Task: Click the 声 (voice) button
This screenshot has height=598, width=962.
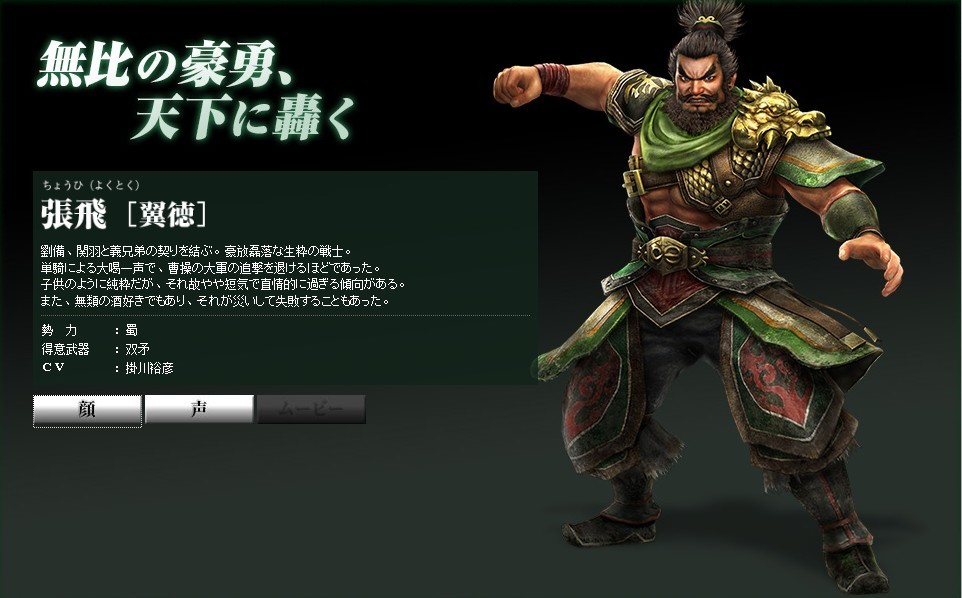Action: tap(199, 409)
